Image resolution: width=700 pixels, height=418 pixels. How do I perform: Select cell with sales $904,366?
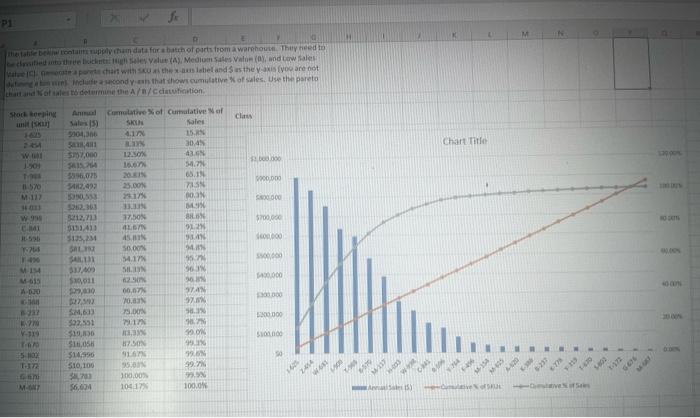click(83, 134)
